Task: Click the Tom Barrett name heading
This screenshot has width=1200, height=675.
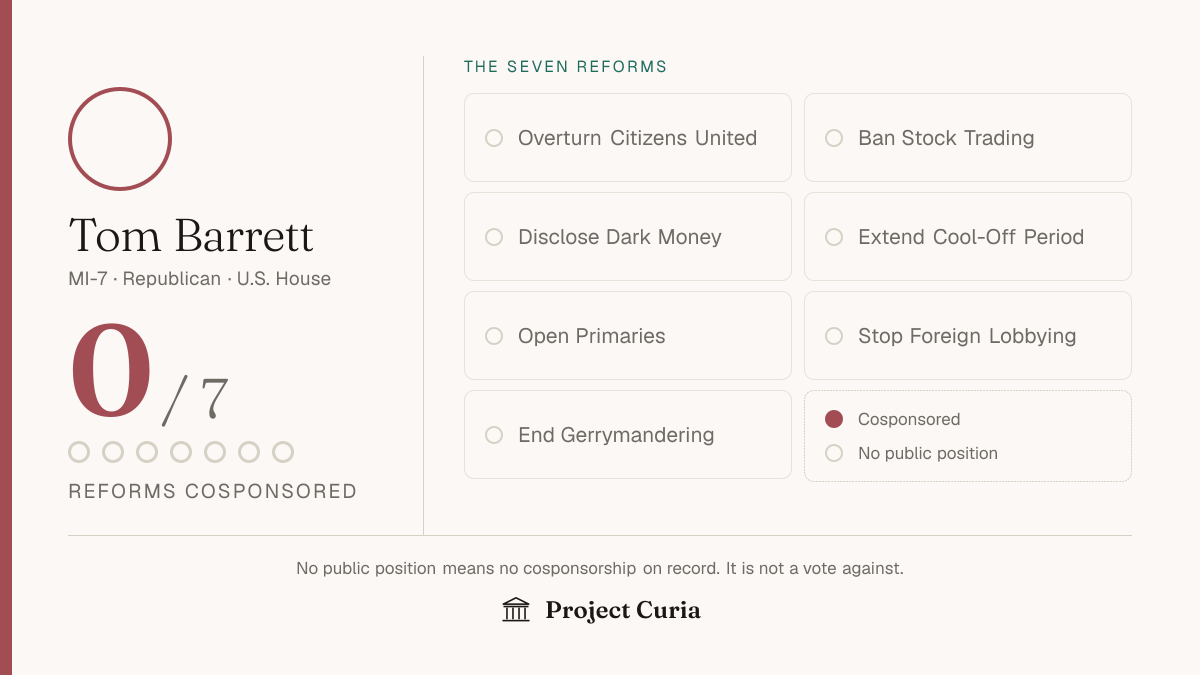Action: click(191, 236)
